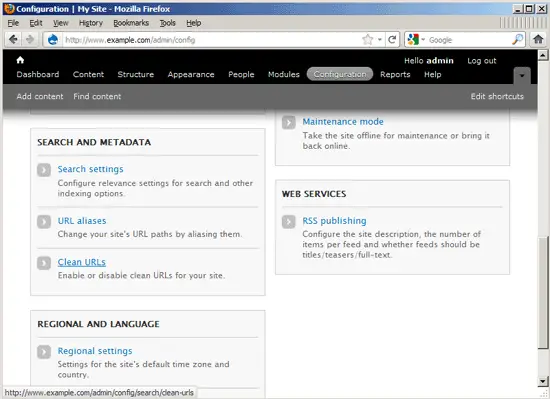Click the magnifier search icon
Viewport: 550px width, 399px height.
coord(517,40)
